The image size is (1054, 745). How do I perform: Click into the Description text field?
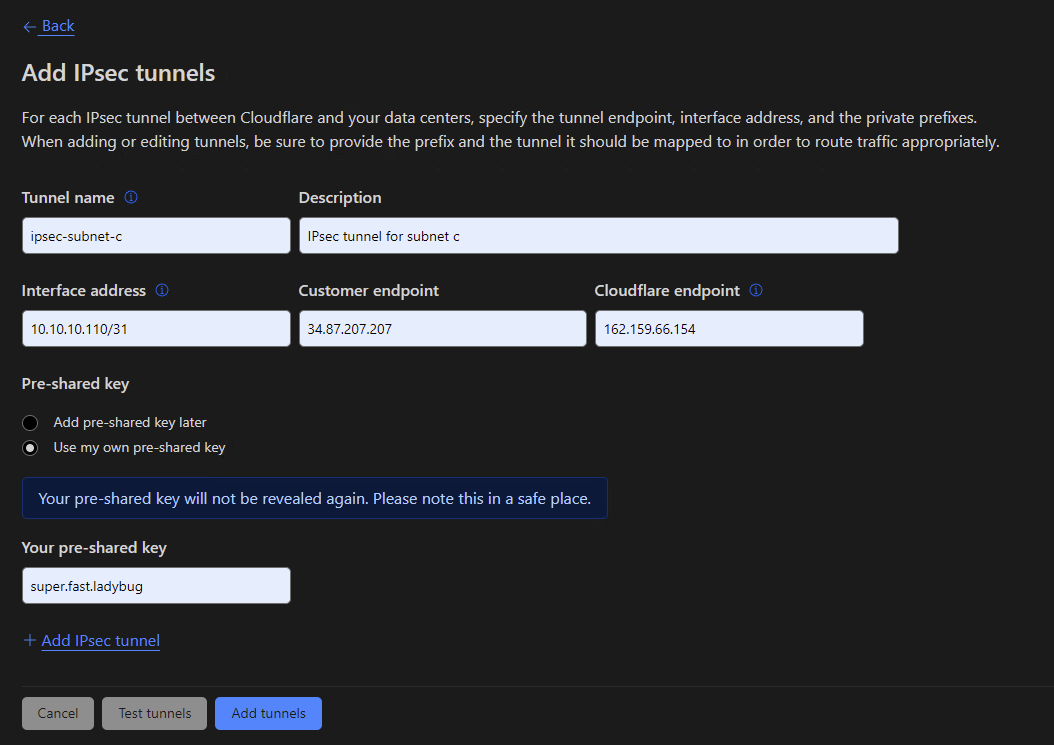coord(598,236)
